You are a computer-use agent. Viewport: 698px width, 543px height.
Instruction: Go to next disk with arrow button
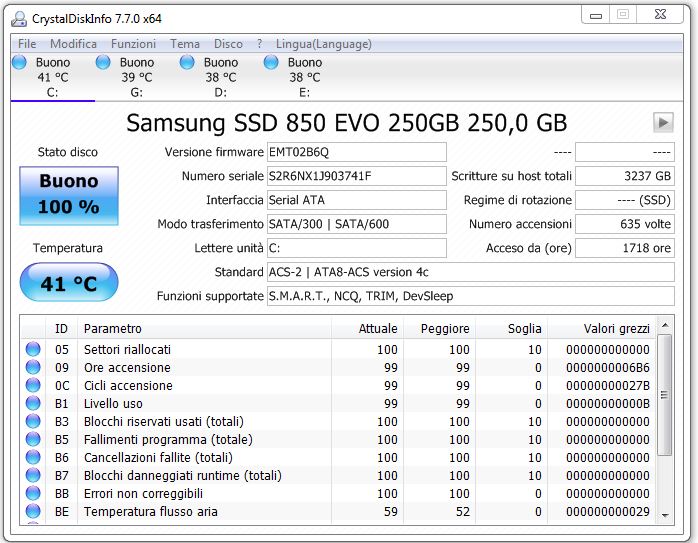click(x=663, y=122)
